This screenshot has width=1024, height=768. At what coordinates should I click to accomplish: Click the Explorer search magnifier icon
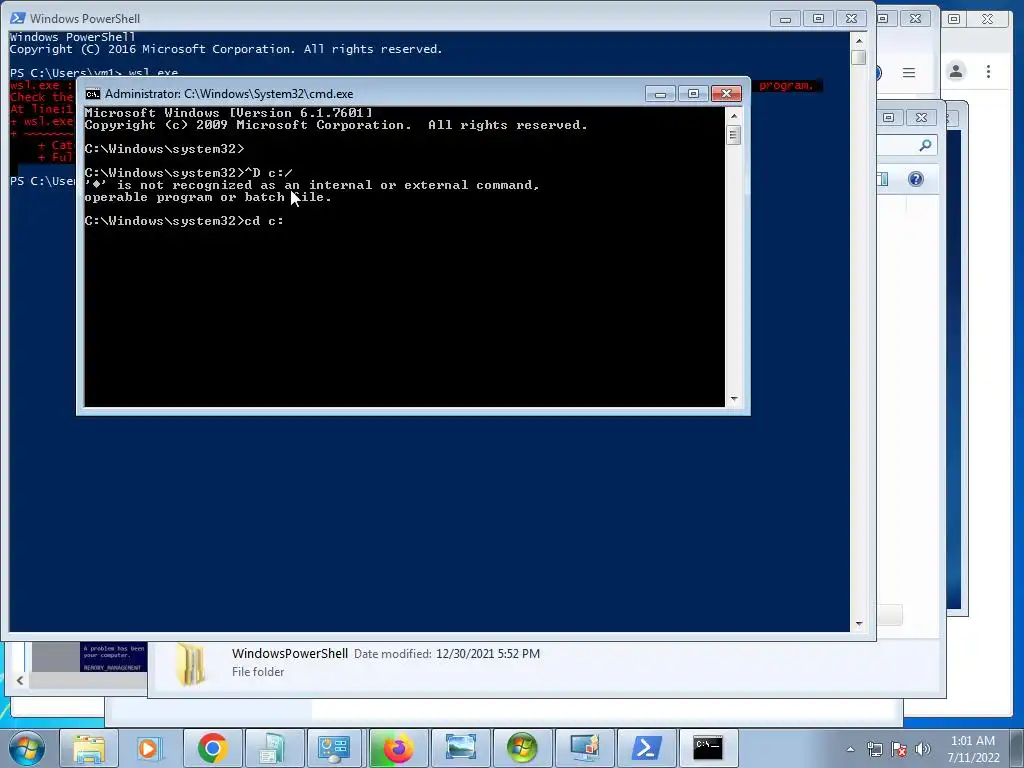pos(925,145)
